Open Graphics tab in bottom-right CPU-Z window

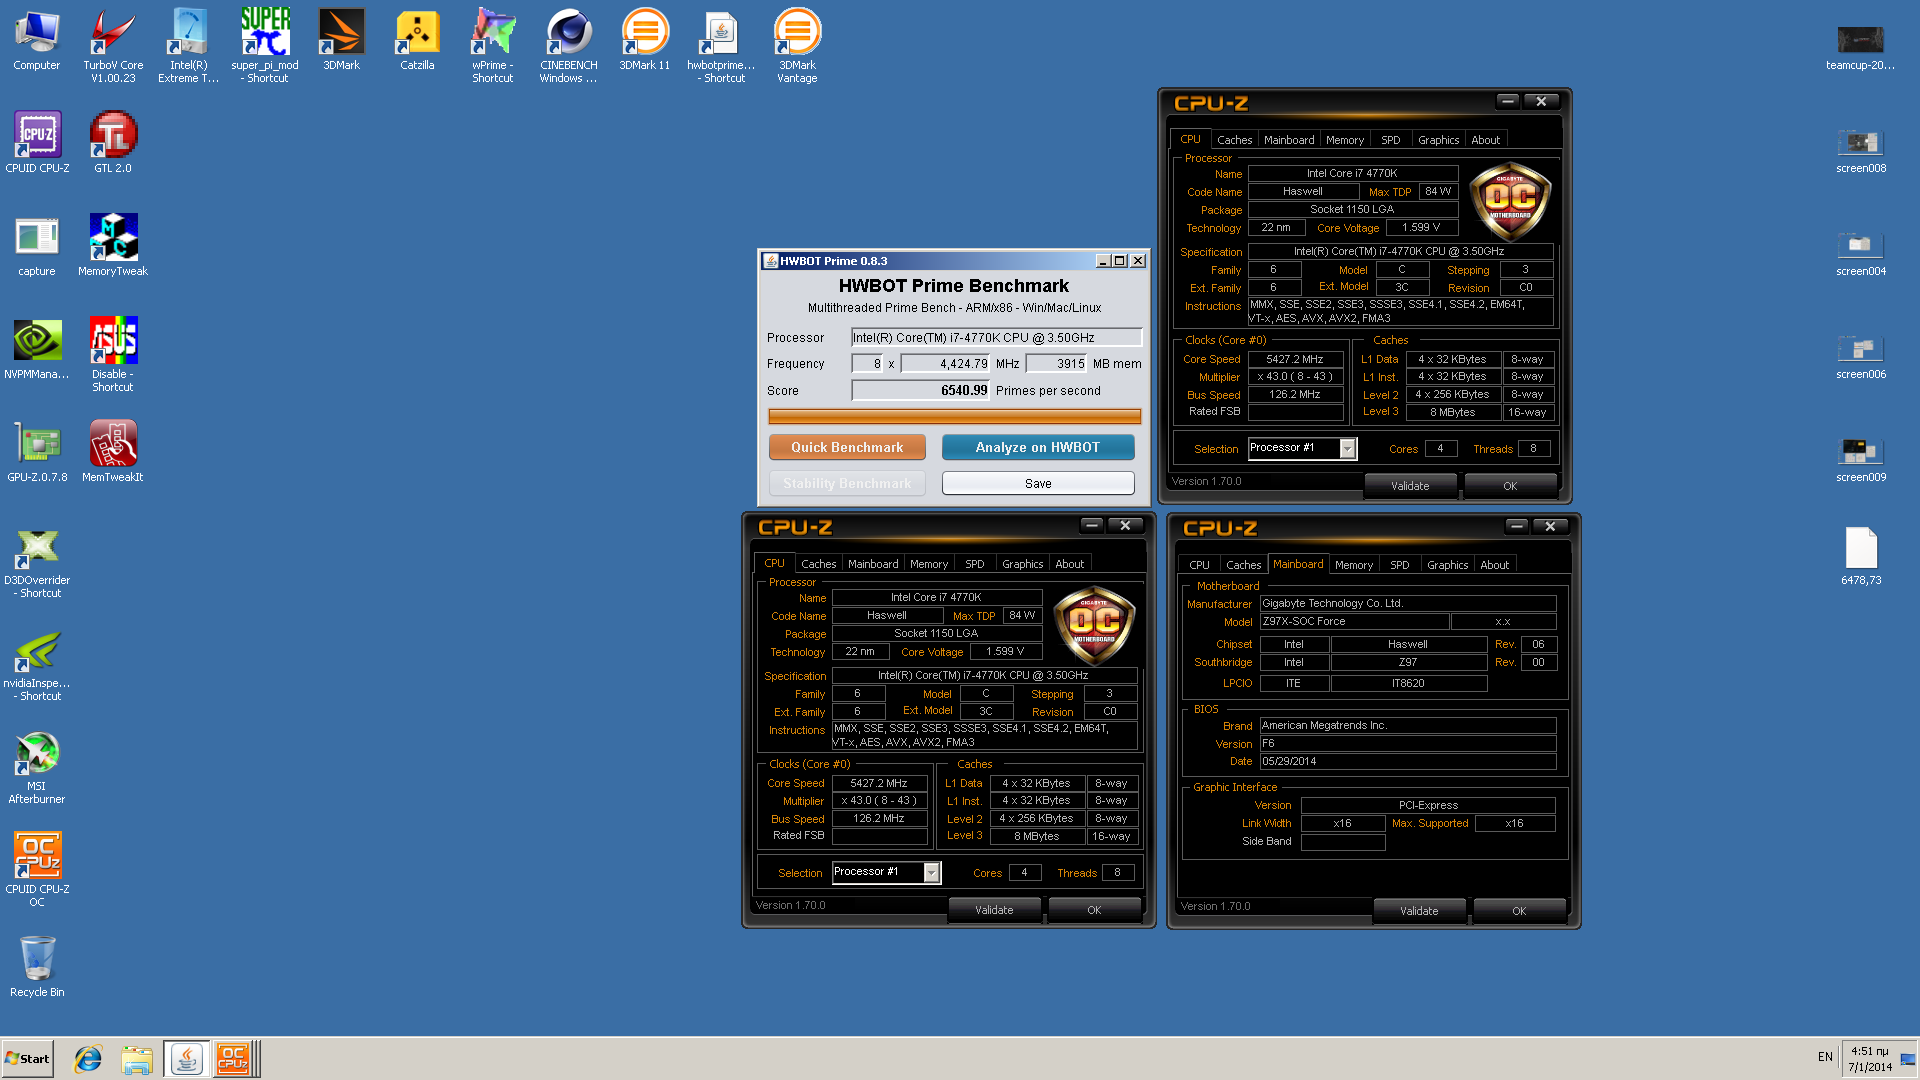point(1447,565)
